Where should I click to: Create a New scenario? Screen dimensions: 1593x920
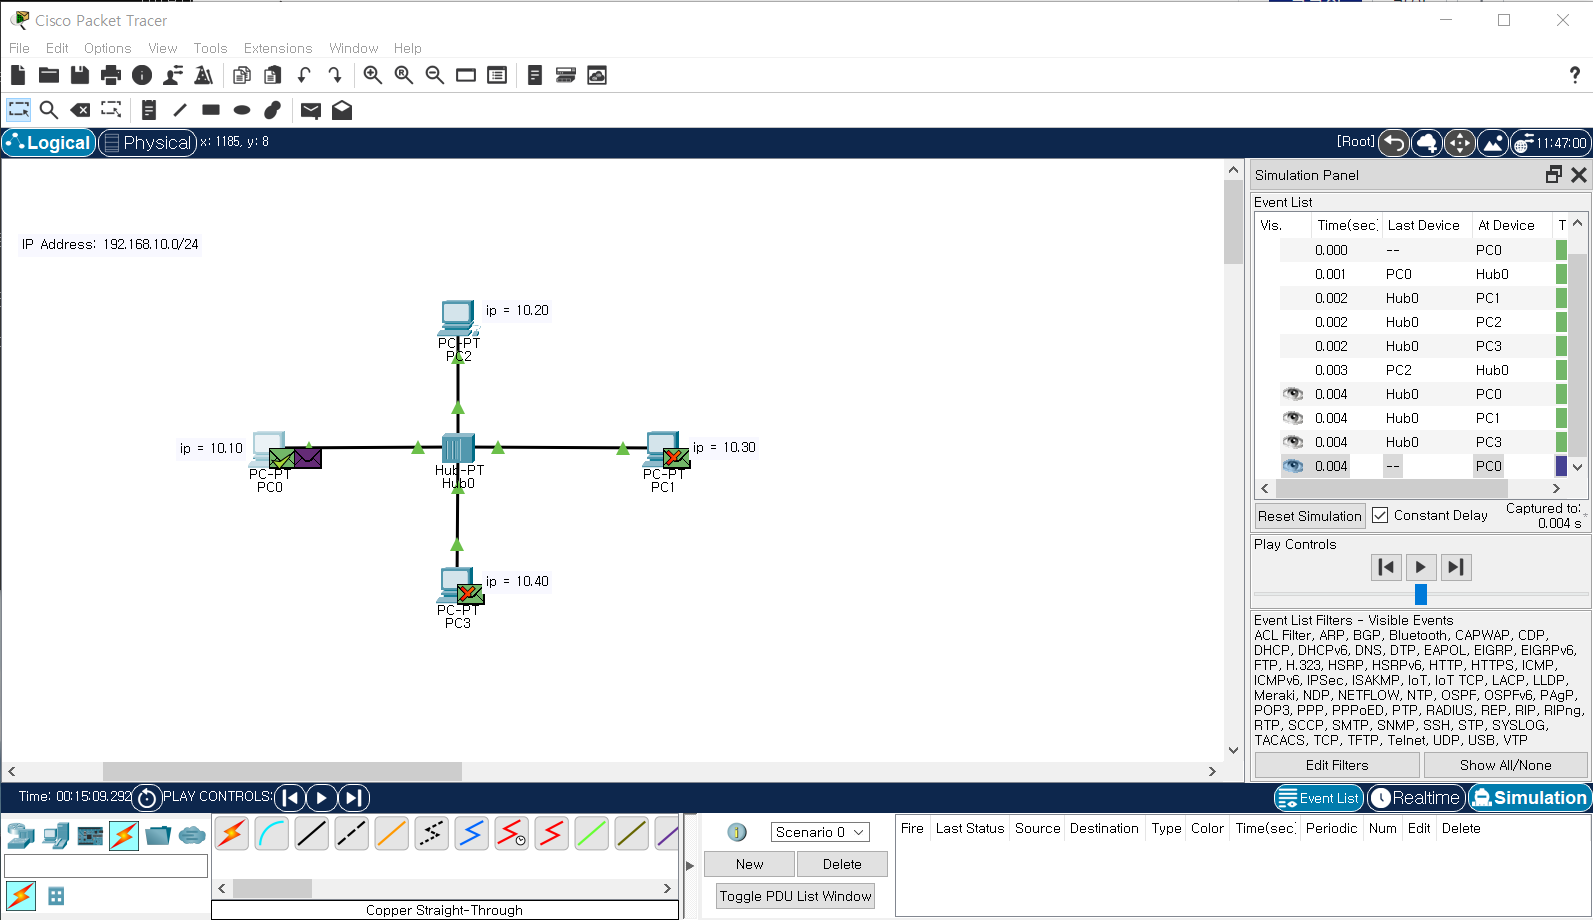point(749,864)
